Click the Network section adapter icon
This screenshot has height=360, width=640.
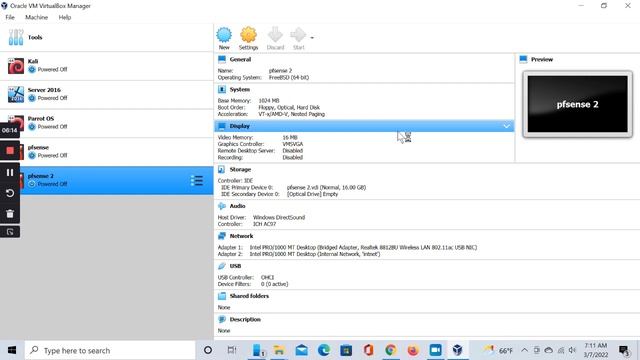coord(222,236)
